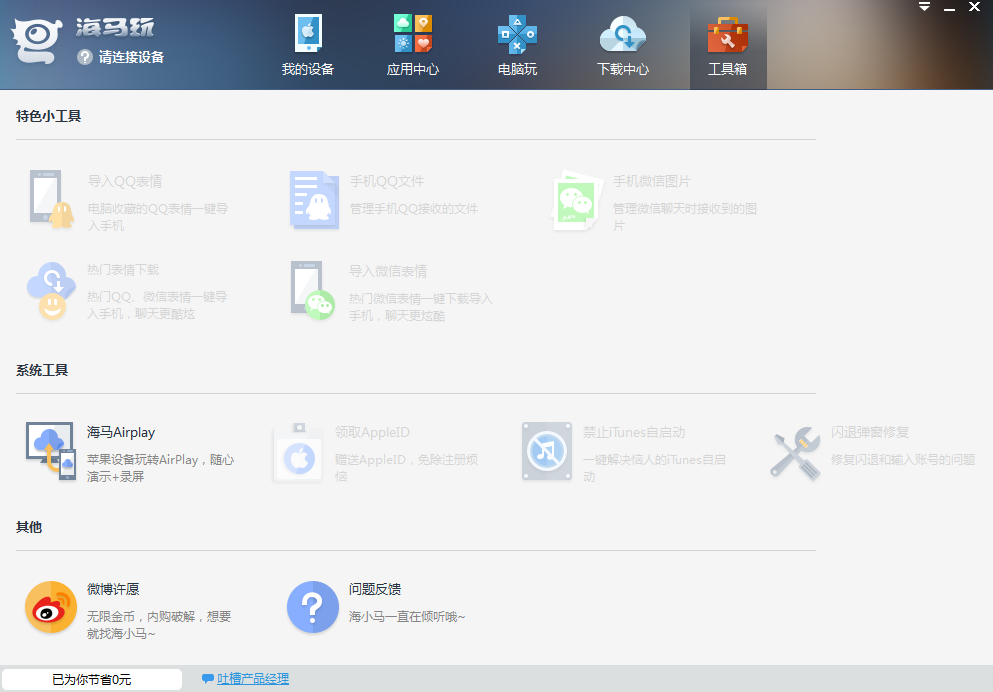
Task: Open the 手机微信图片 WeChat photo icon
Action: 576,200
